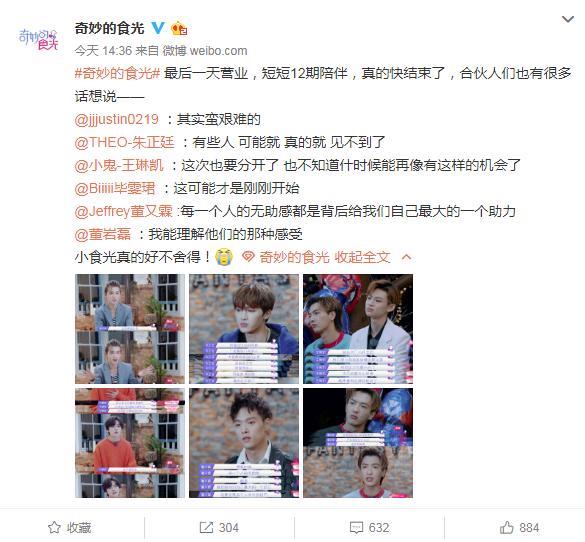The image size is (585, 542).
Task: Open the post options chevron menu
Action: [x=568, y=19]
